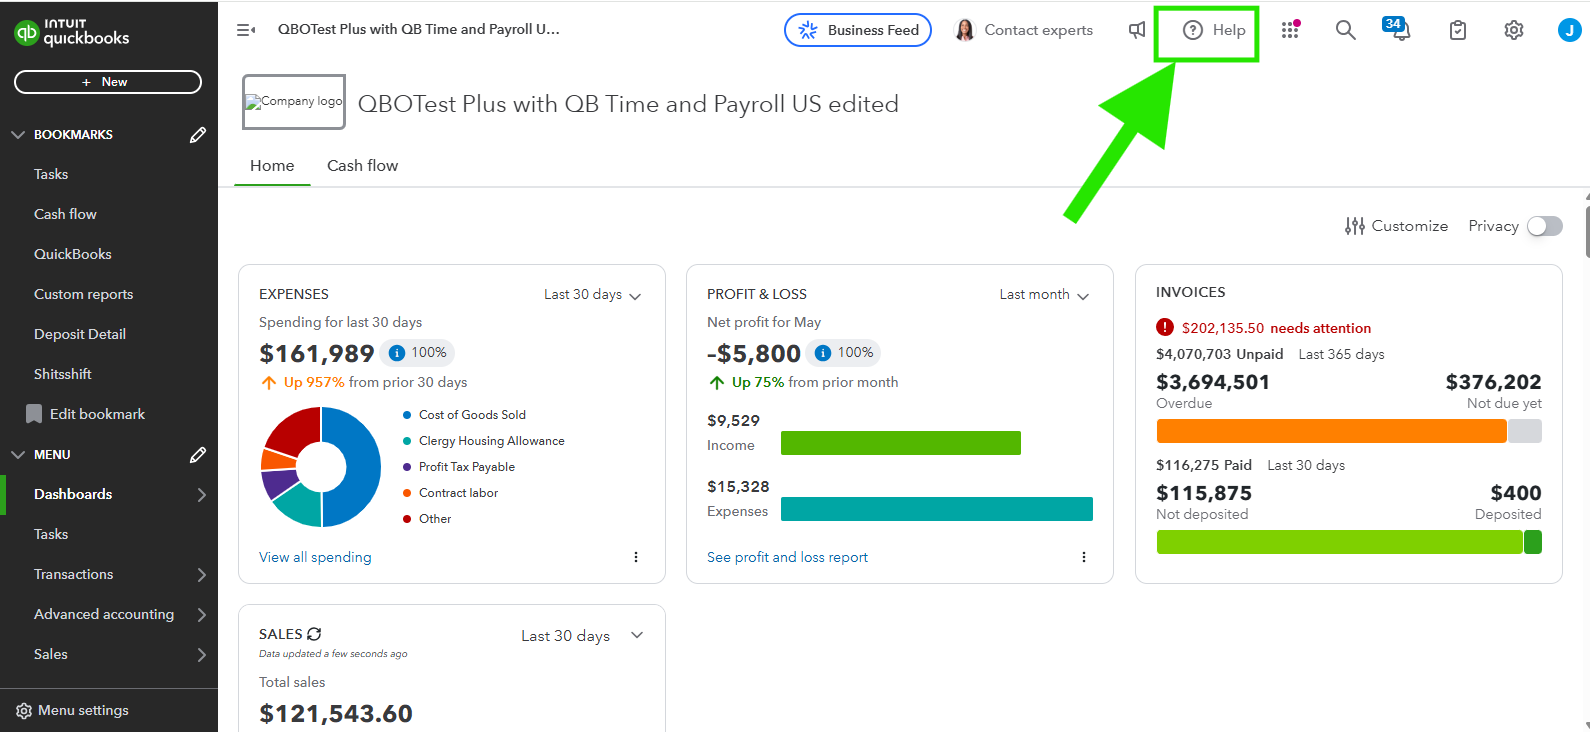This screenshot has width=1590, height=732.
Task: Edit menu with pencil icon
Action: 198,454
